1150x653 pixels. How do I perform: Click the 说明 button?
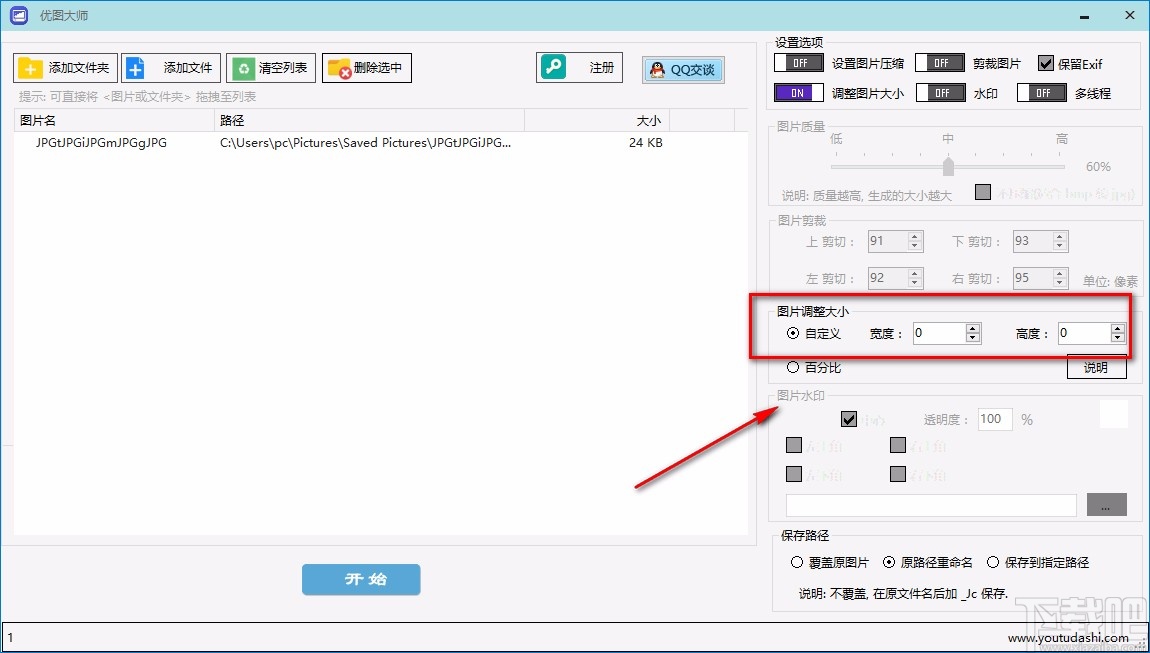[x=1096, y=367]
